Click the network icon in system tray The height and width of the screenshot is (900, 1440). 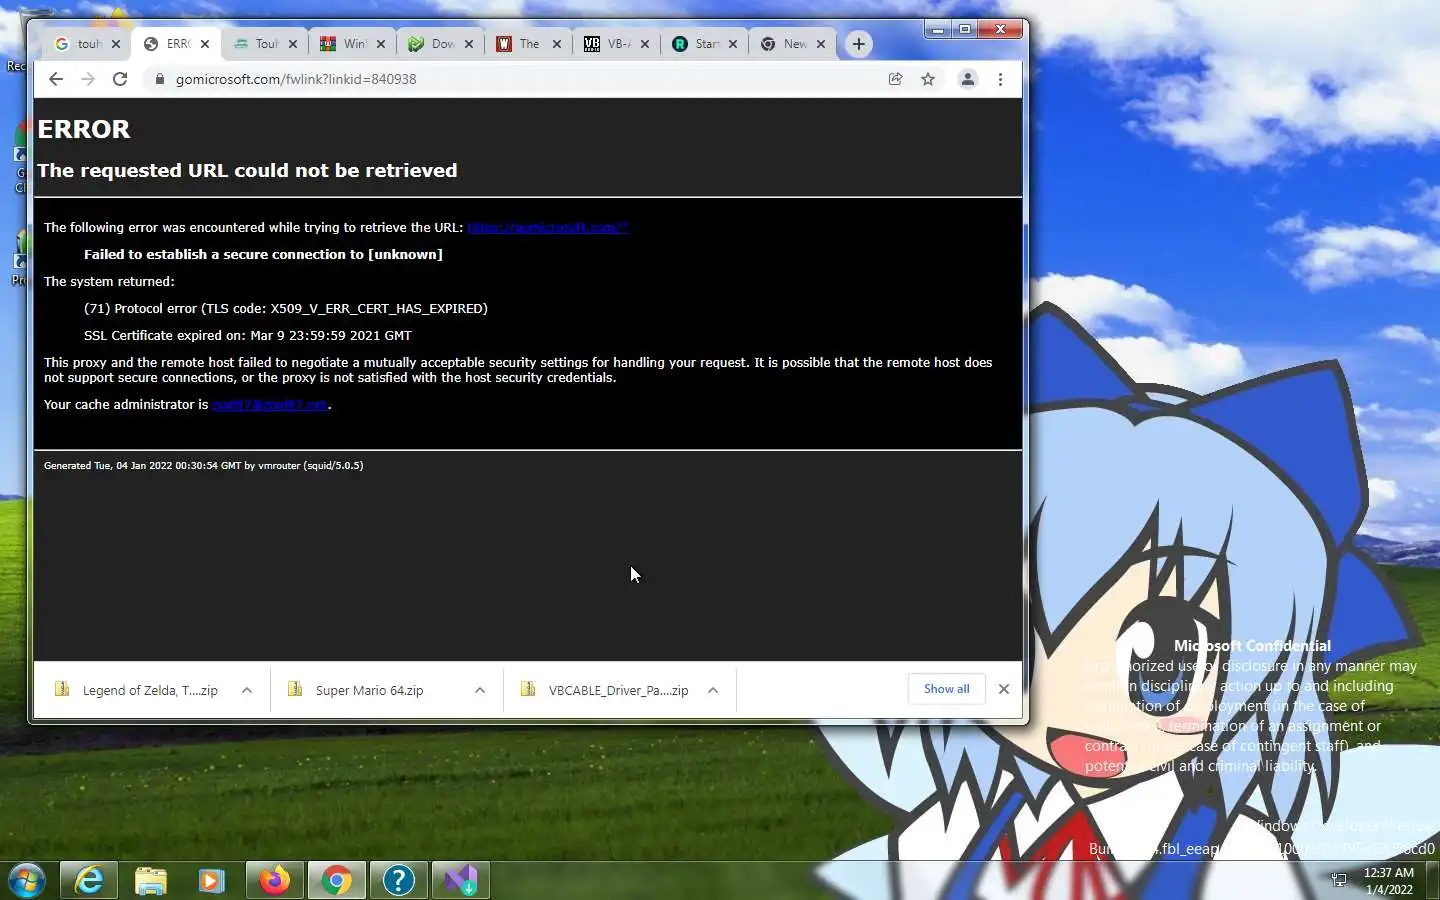(1339, 881)
